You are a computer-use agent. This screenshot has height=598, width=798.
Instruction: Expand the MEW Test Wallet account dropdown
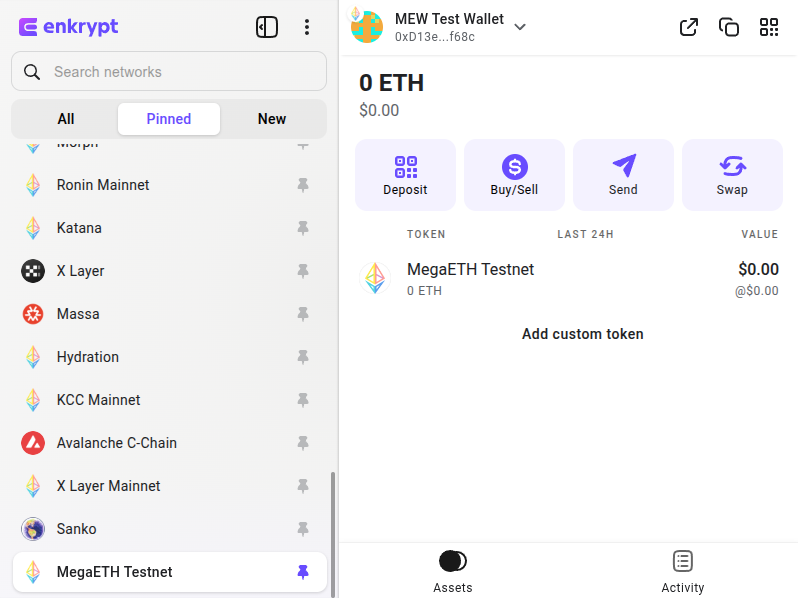(x=520, y=27)
